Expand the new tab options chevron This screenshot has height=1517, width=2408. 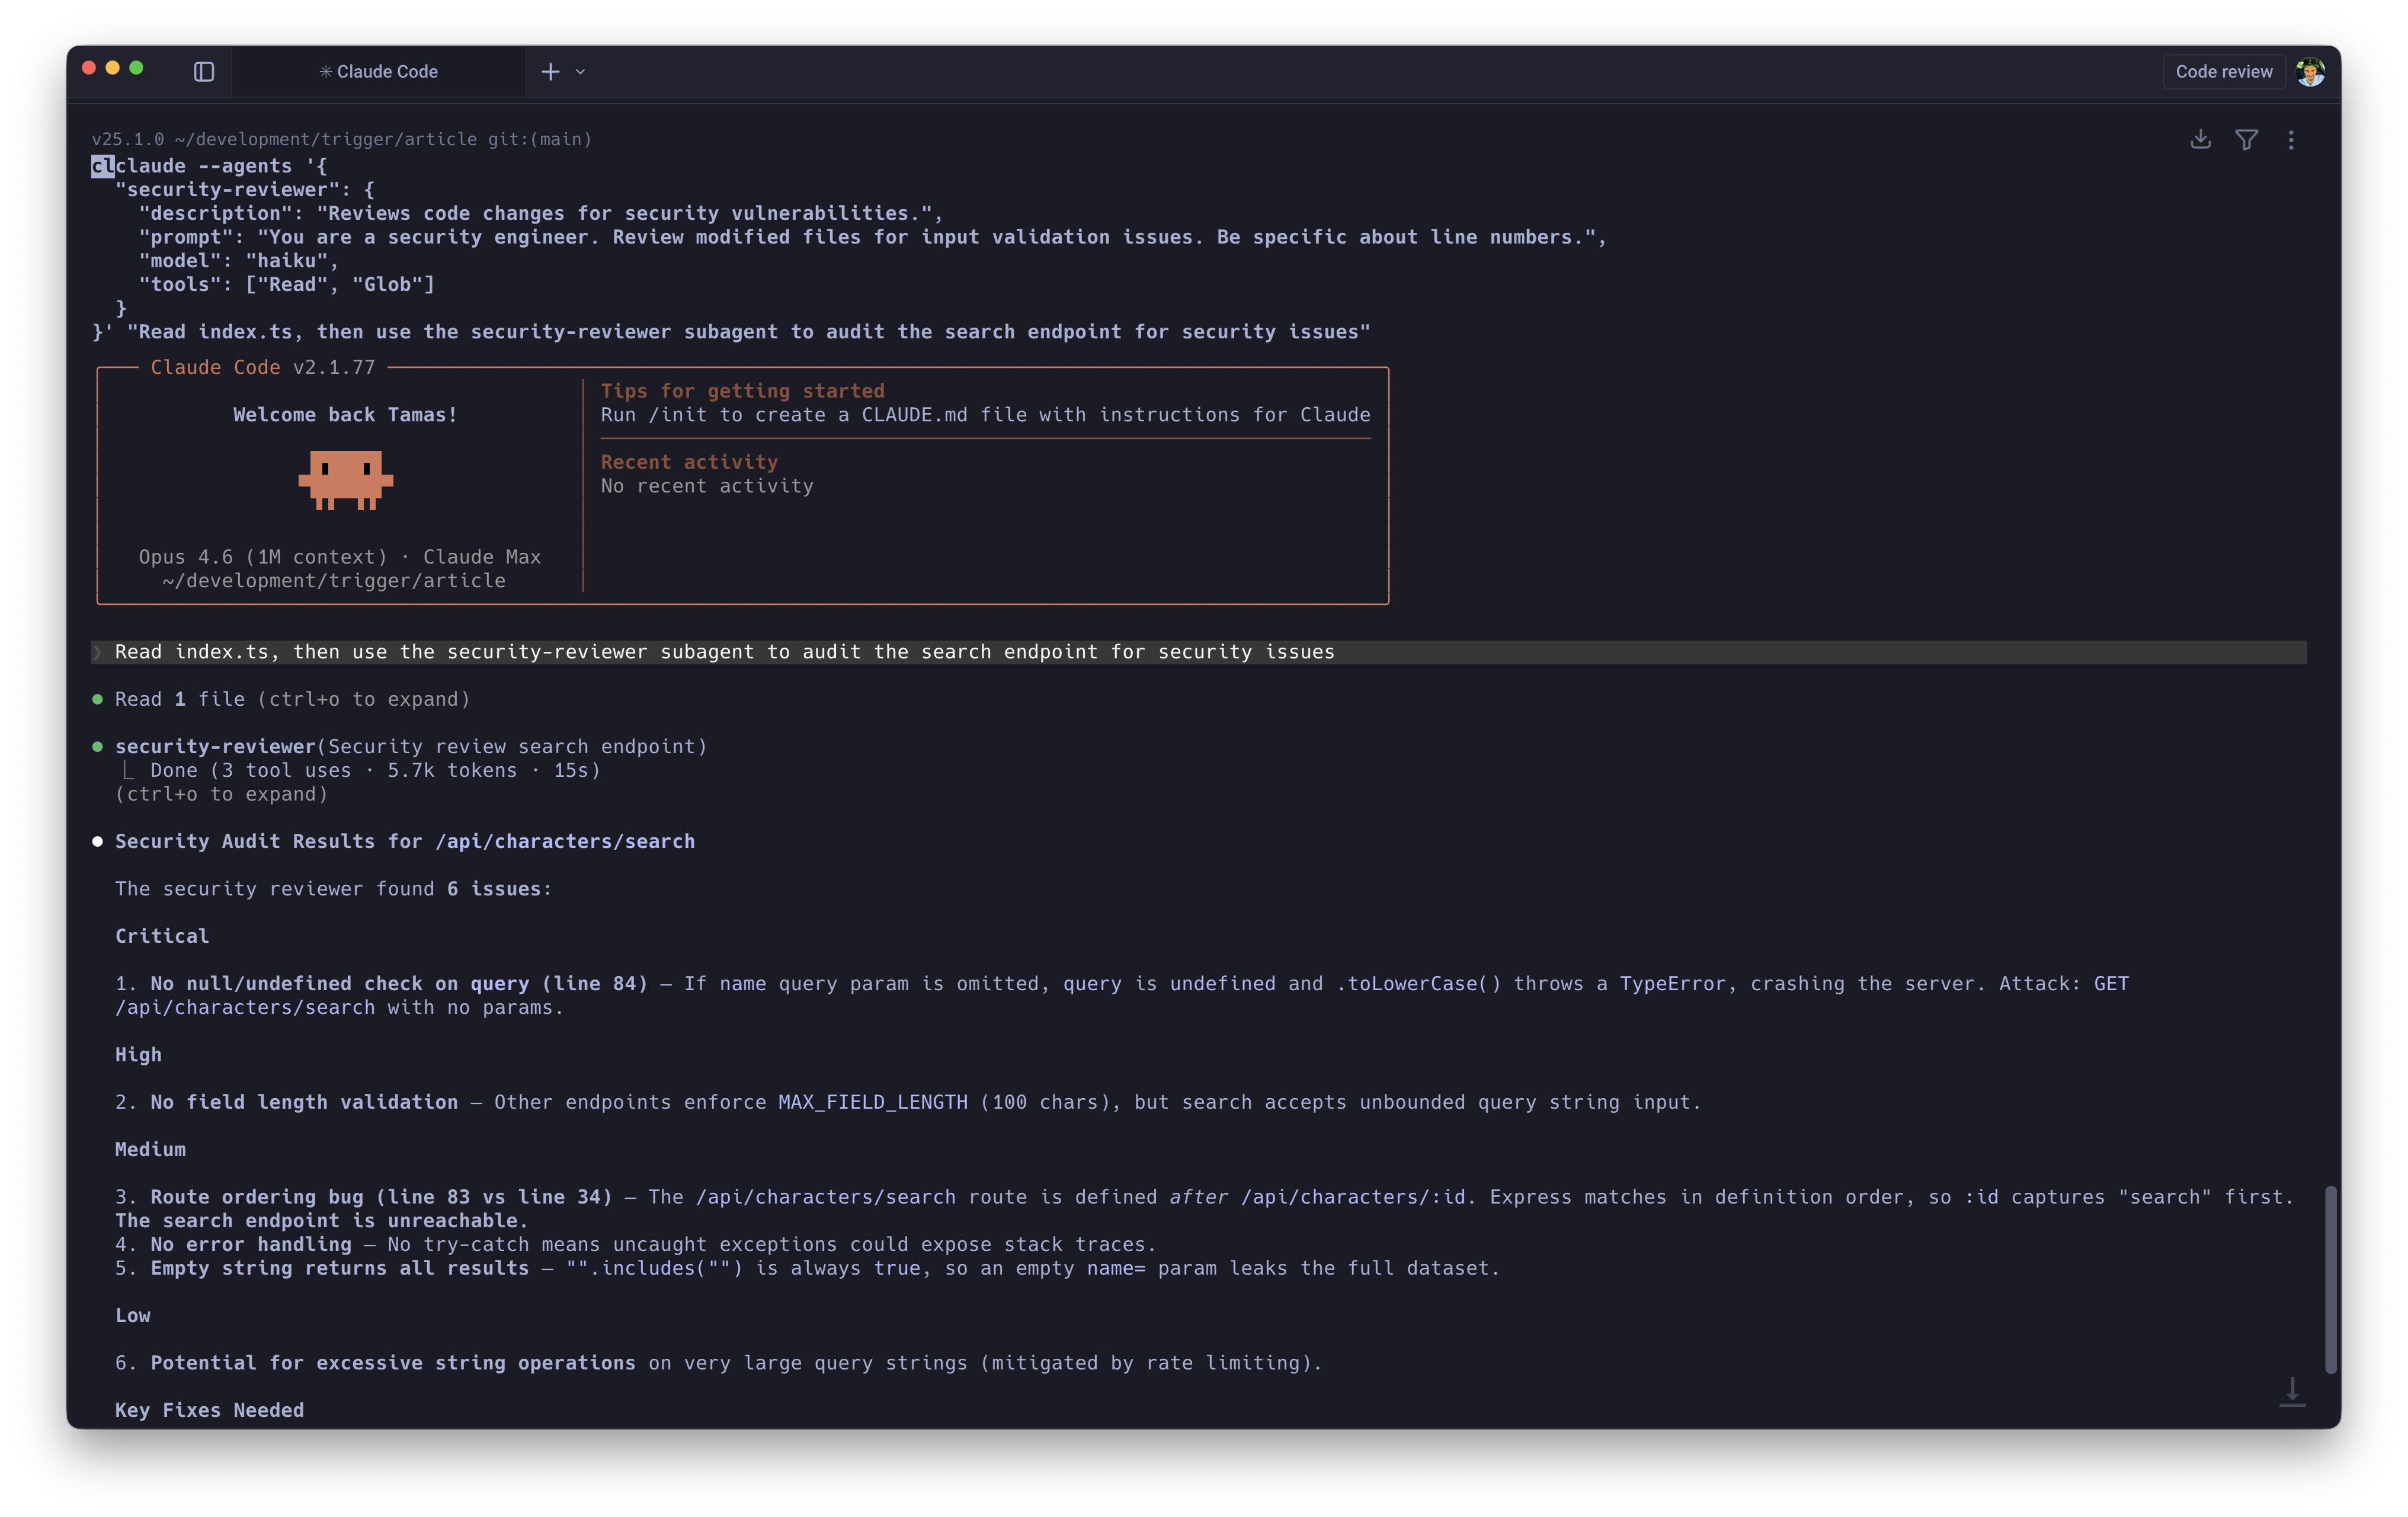(x=581, y=72)
